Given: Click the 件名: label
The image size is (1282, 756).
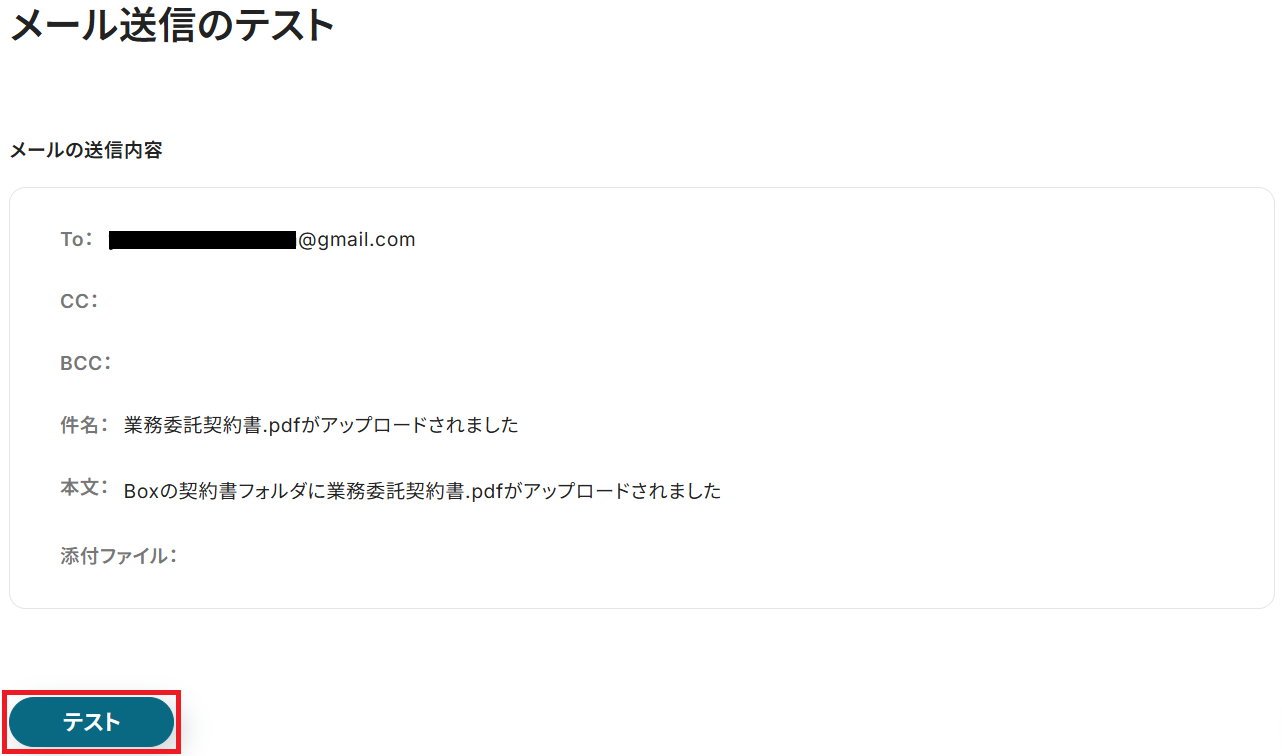Looking at the screenshot, I should pos(84,425).
